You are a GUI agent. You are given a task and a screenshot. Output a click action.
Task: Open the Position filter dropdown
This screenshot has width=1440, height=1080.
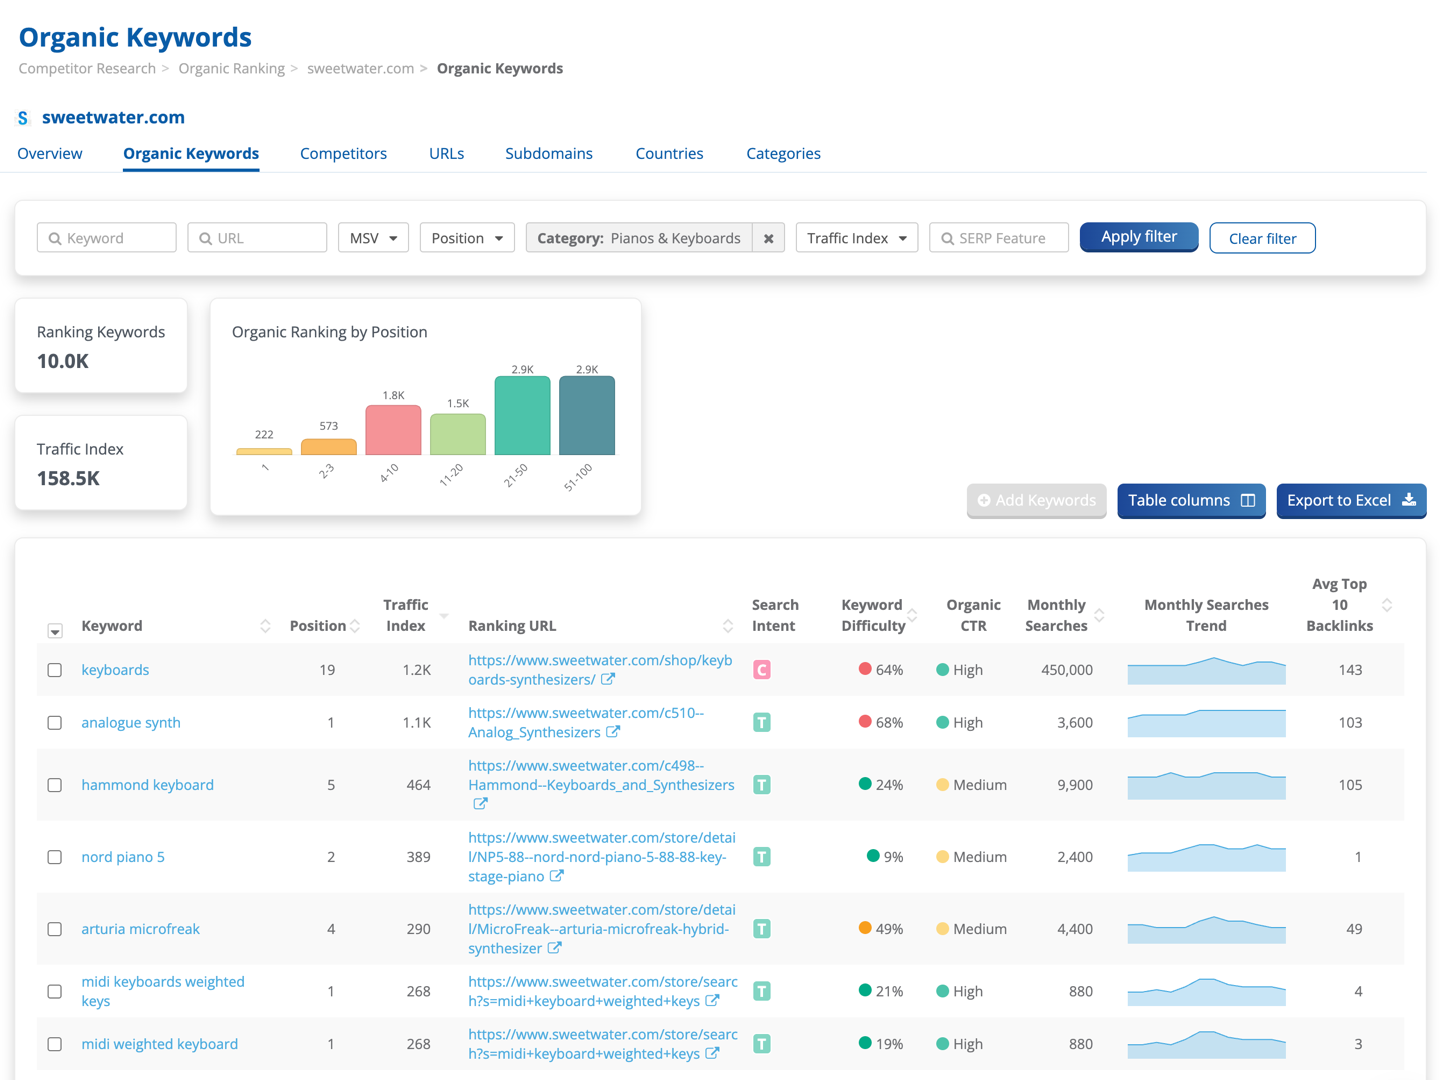pyautogui.click(x=467, y=238)
